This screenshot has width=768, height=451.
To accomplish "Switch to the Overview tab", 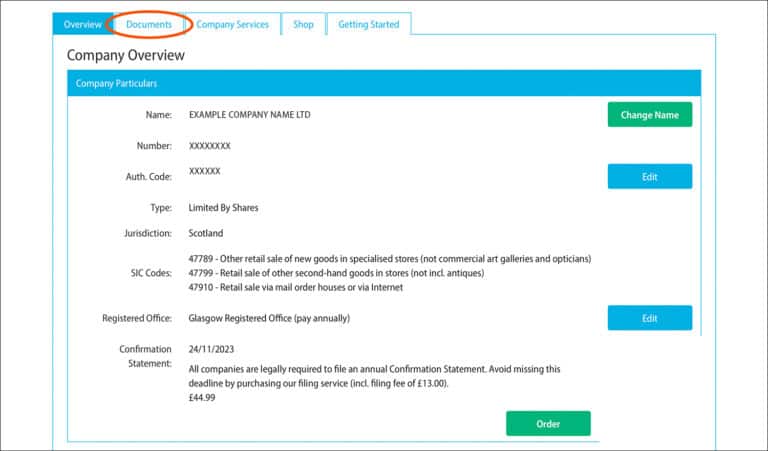I will (82, 24).
